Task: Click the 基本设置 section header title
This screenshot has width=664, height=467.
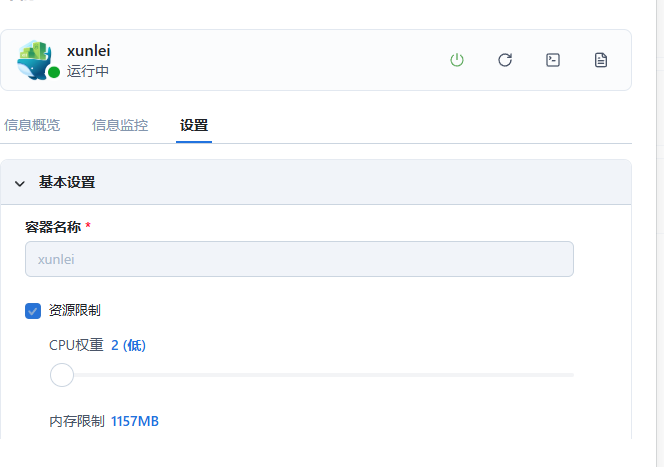Action: coord(67,183)
